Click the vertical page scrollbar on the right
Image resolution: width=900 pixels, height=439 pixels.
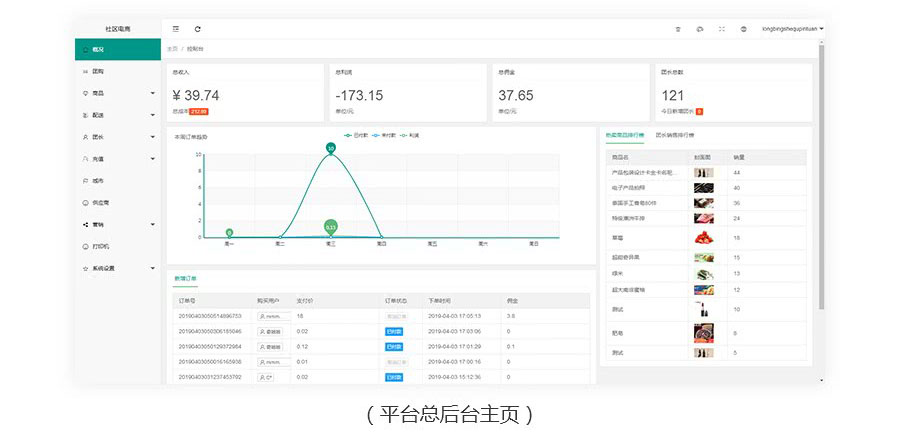pyautogui.click(x=821, y=176)
